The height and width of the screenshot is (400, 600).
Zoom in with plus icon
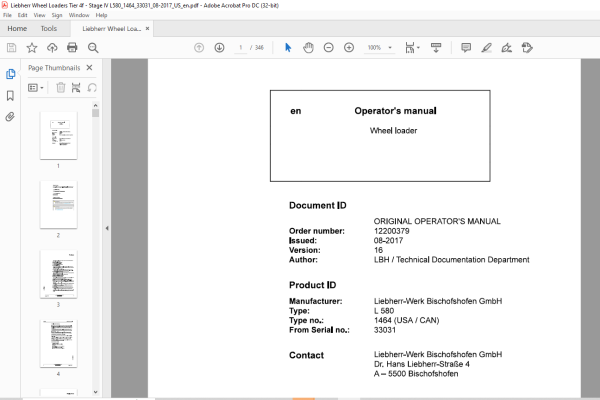click(x=349, y=48)
